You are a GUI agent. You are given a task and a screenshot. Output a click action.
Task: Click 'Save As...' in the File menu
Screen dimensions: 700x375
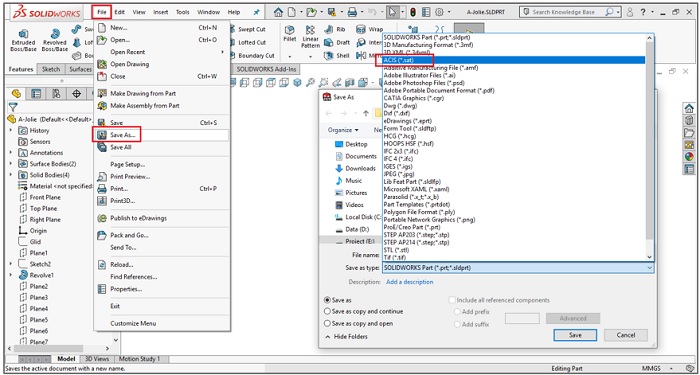(x=161, y=135)
